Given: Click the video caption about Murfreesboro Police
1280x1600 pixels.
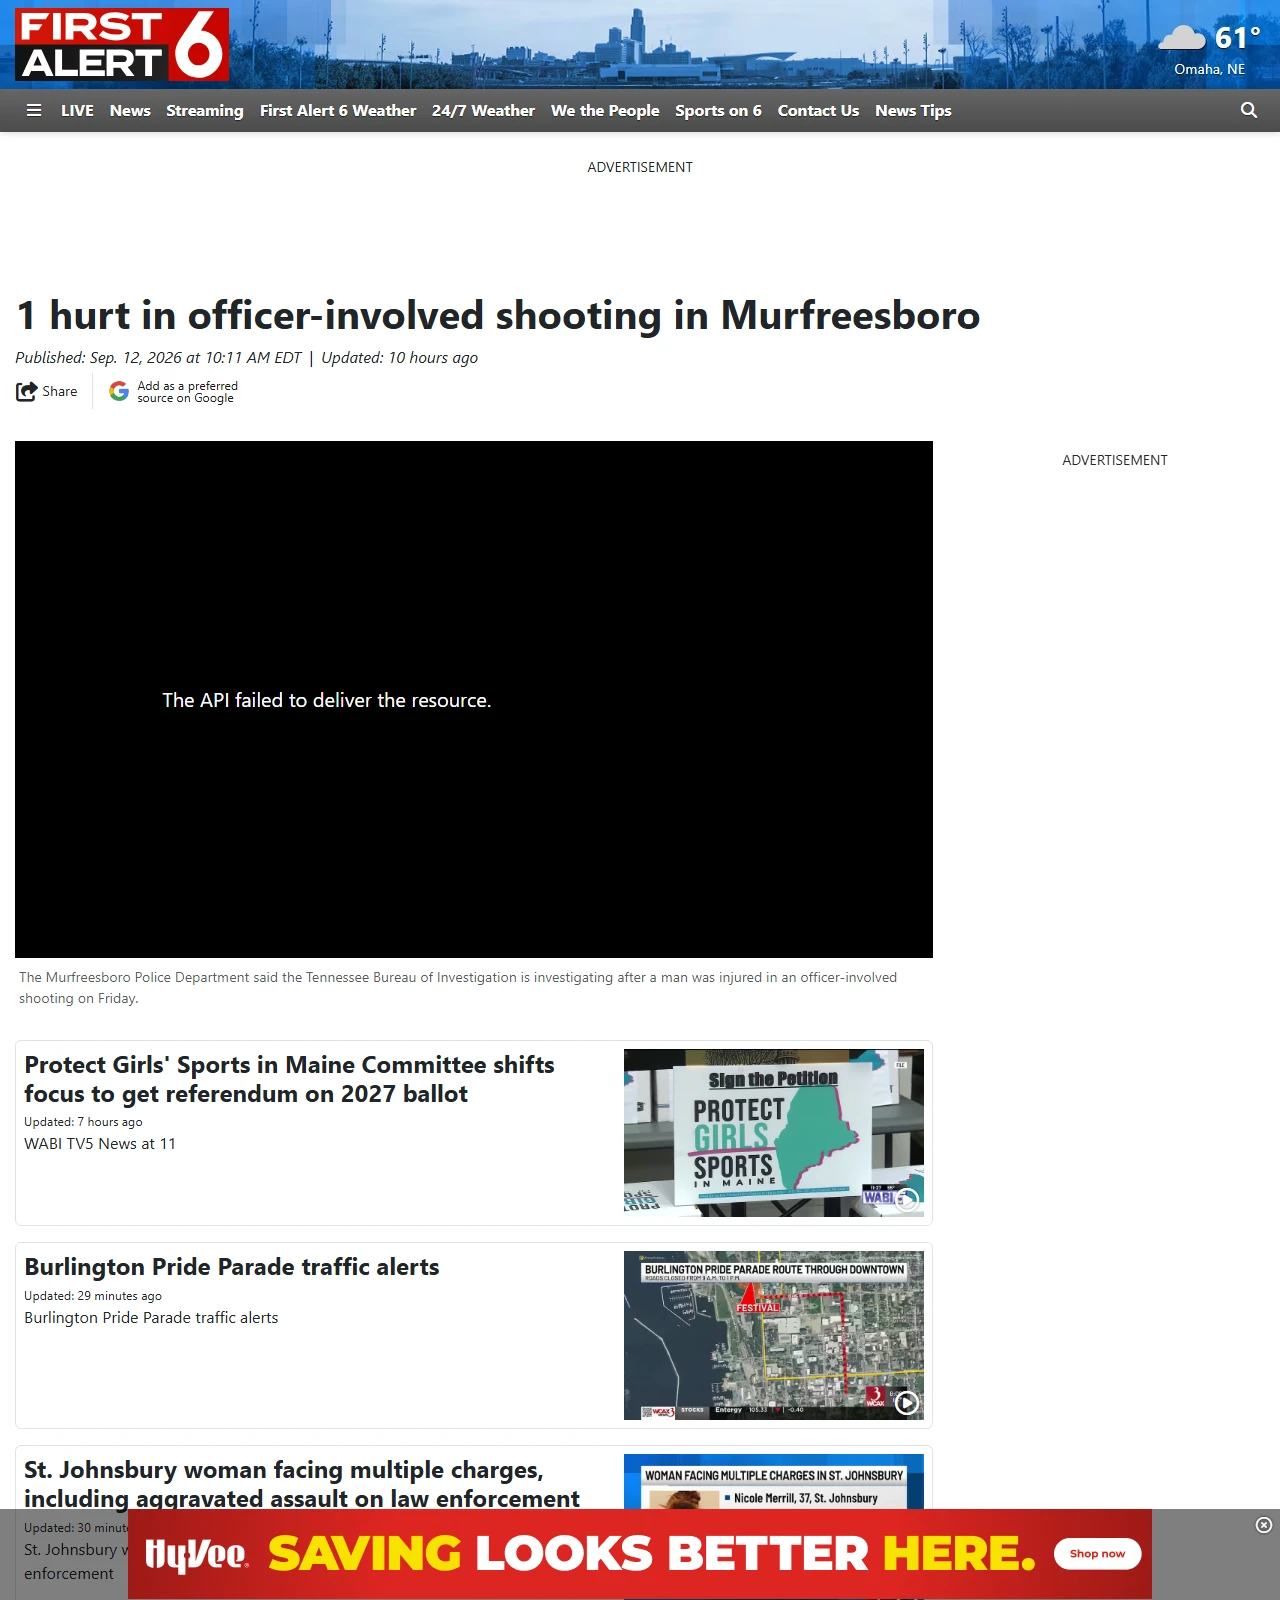Looking at the screenshot, I should (458, 988).
